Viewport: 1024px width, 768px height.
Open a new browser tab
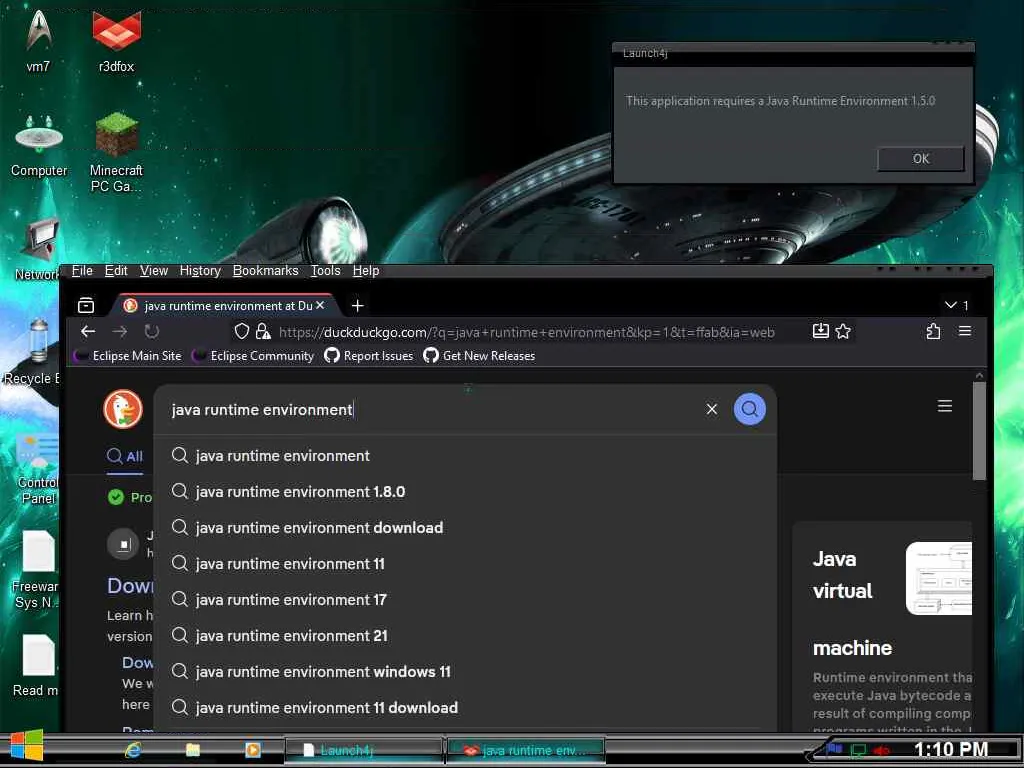coord(357,306)
